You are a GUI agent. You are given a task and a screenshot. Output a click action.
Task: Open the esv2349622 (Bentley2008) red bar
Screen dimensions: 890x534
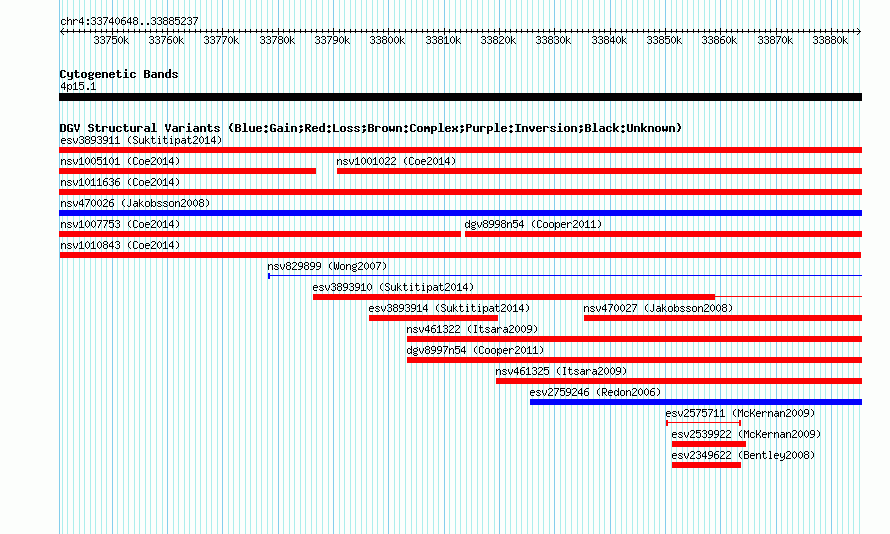(x=706, y=465)
